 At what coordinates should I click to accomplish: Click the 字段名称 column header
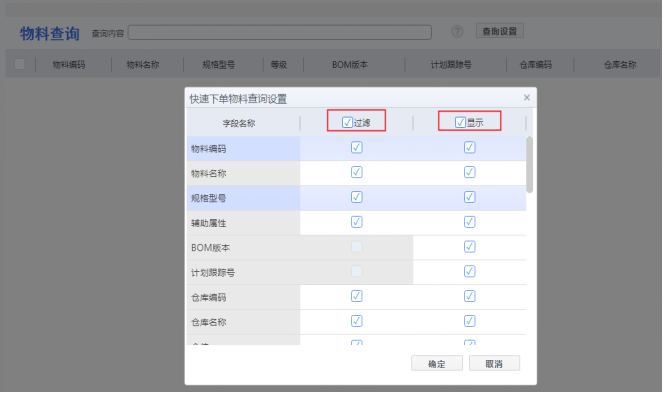pos(239,123)
